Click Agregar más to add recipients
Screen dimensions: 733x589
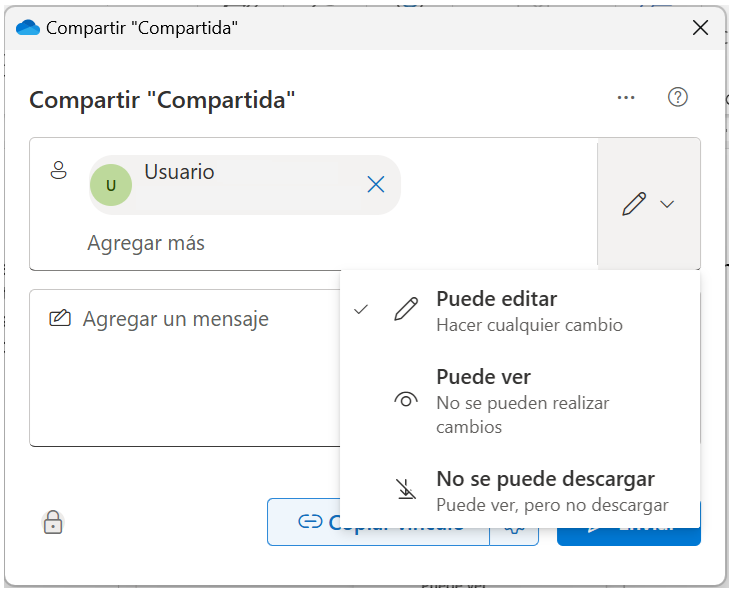146,243
